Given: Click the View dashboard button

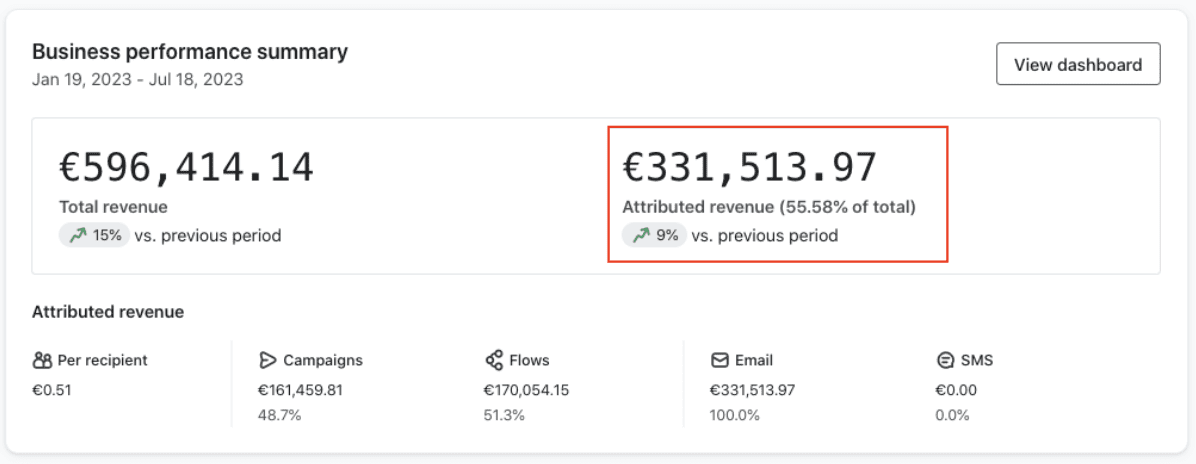Looking at the screenshot, I should click(x=1077, y=65).
